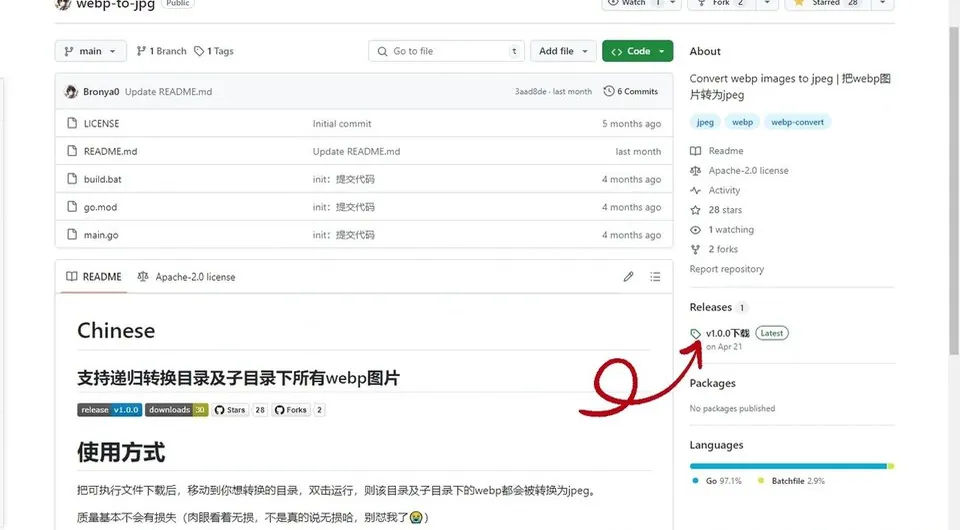The height and width of the screenshot is (530, 960).
Task: View the 6 Commits history
Action: (631, 91)
